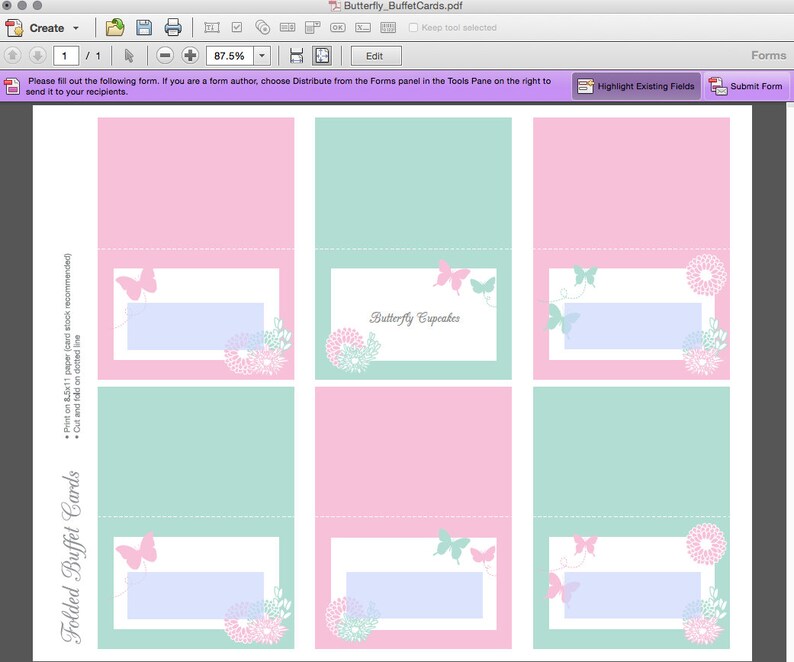Open the zoom level dropdown arrow

(262, 56)
